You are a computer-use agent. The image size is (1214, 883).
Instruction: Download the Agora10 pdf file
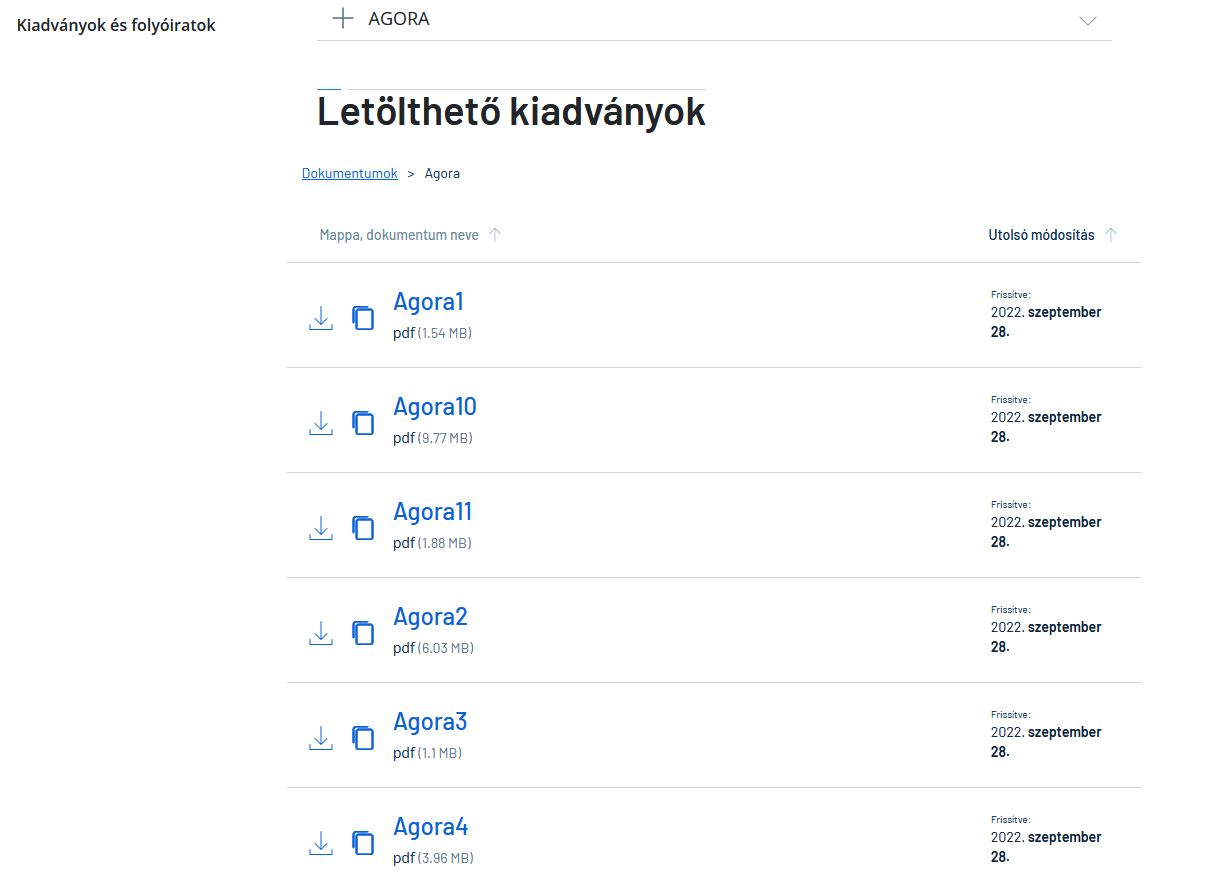tap(320, 423)
